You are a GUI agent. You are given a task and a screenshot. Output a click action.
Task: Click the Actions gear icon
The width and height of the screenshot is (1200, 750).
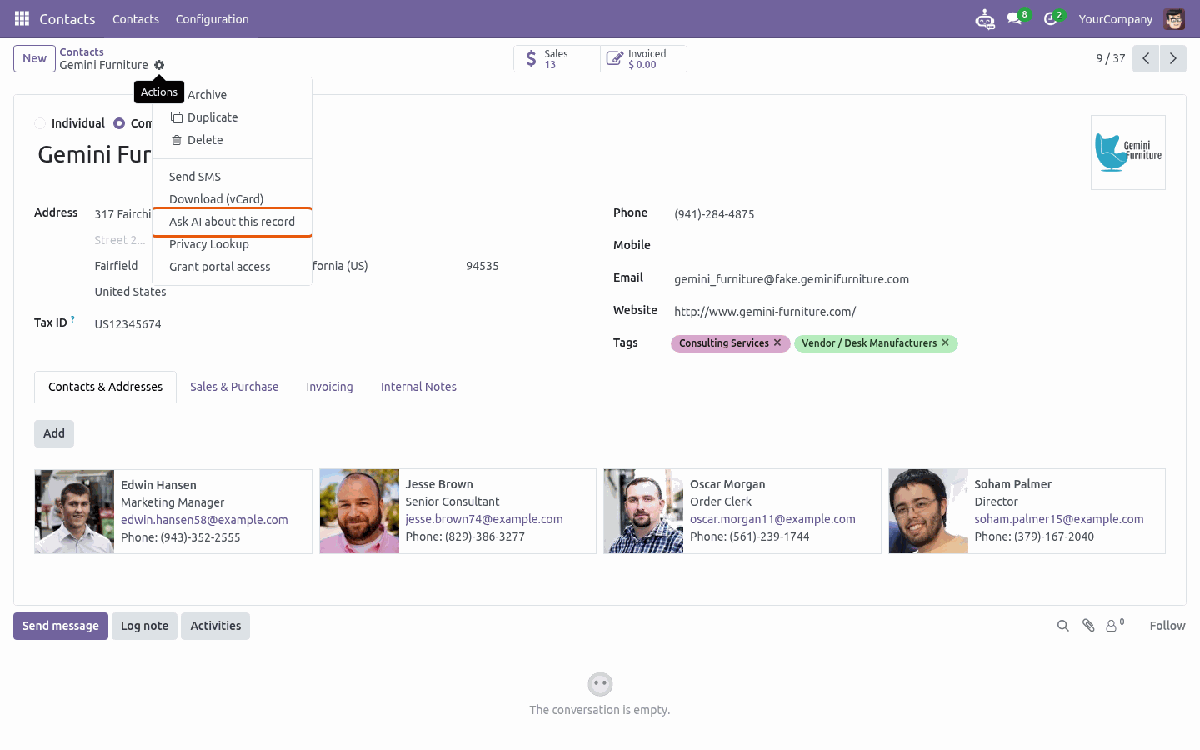pyautogui.click(x=159, y=65)
